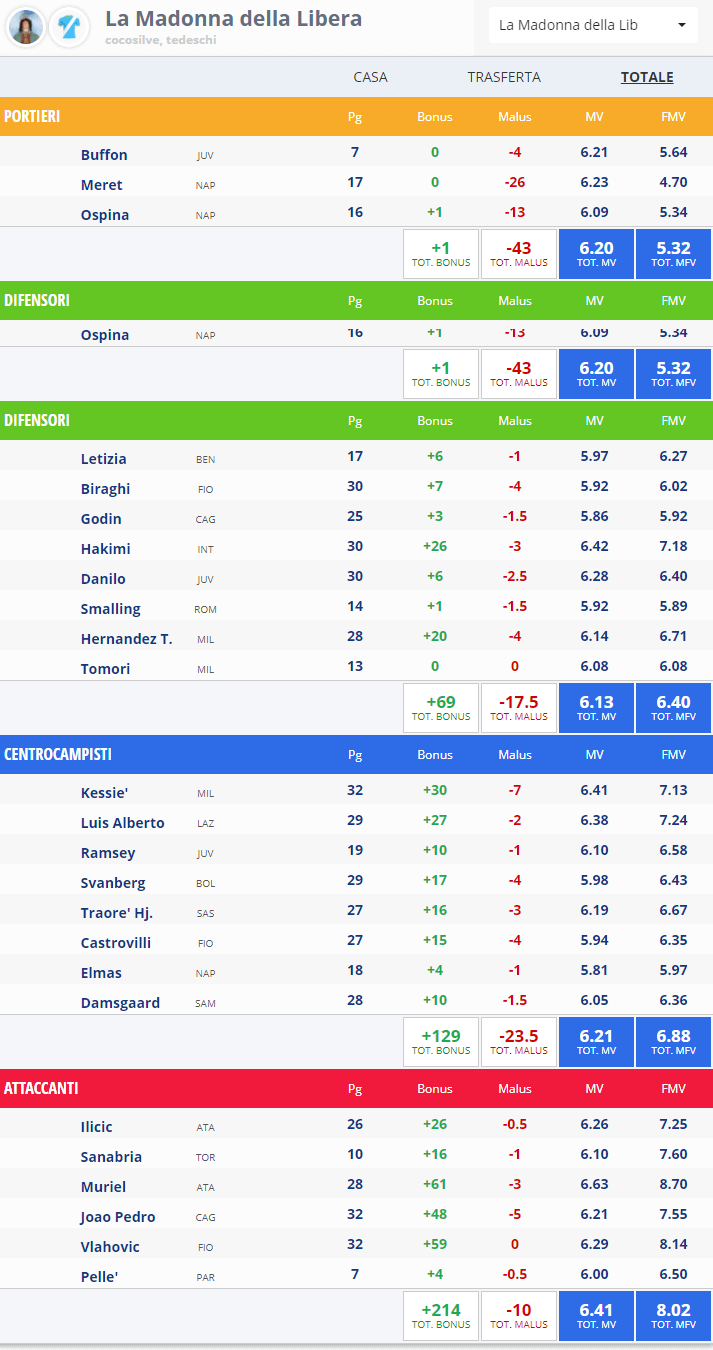Image resolution: width=713 pixels, height=1350 pixels.
Task: Click Luis Alberto's name
Action: click(x=122, y=822)
